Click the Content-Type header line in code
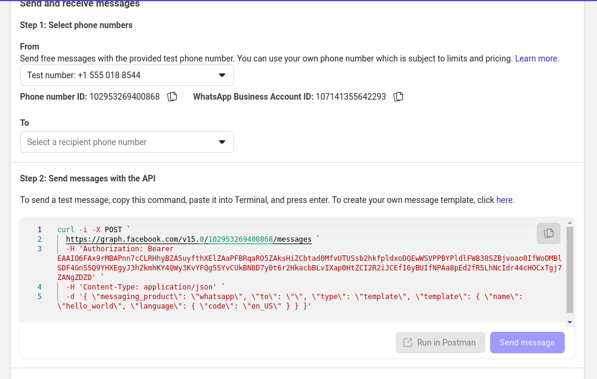Viewport: 597px width, 379px height. pos(141,287)
